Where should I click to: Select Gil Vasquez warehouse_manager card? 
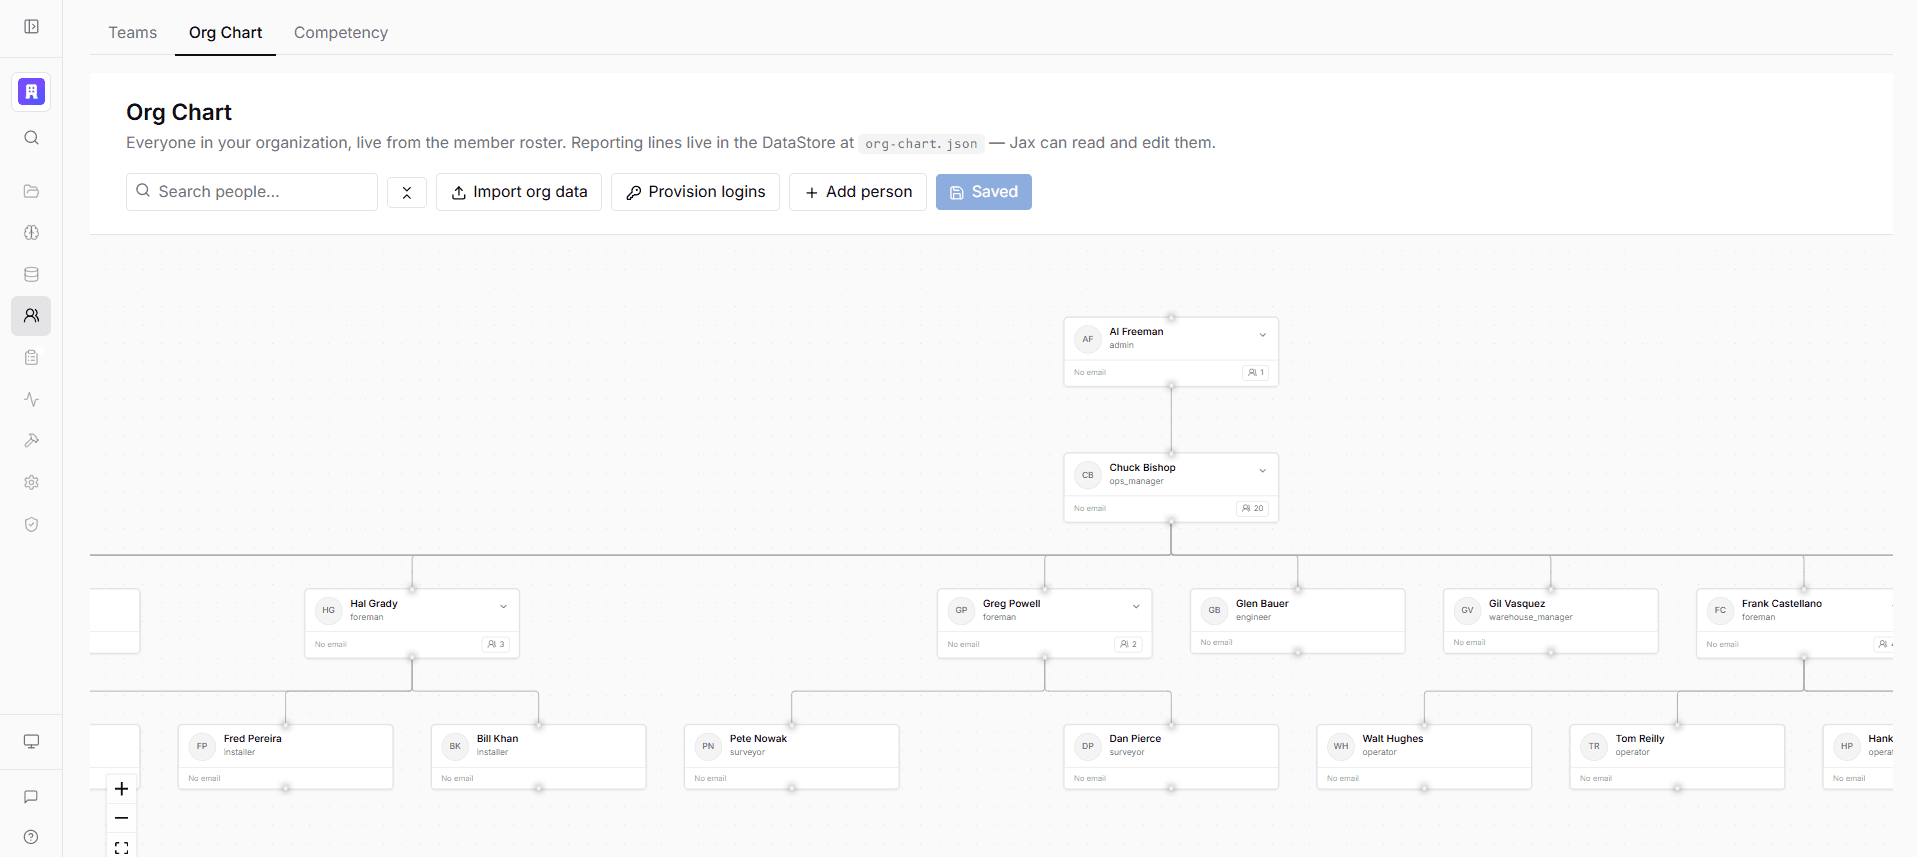(x=1551, y=621)
